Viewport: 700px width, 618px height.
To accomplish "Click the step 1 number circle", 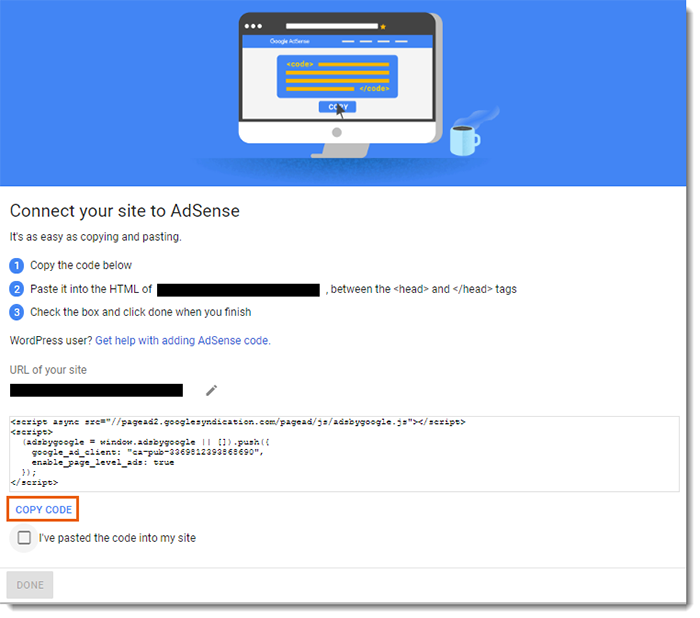I will 16,265.
